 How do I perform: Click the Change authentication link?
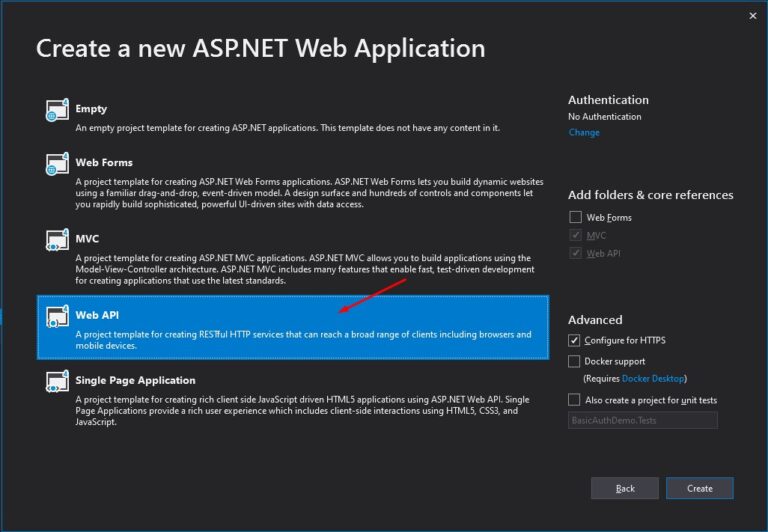[x=584, y=133]
